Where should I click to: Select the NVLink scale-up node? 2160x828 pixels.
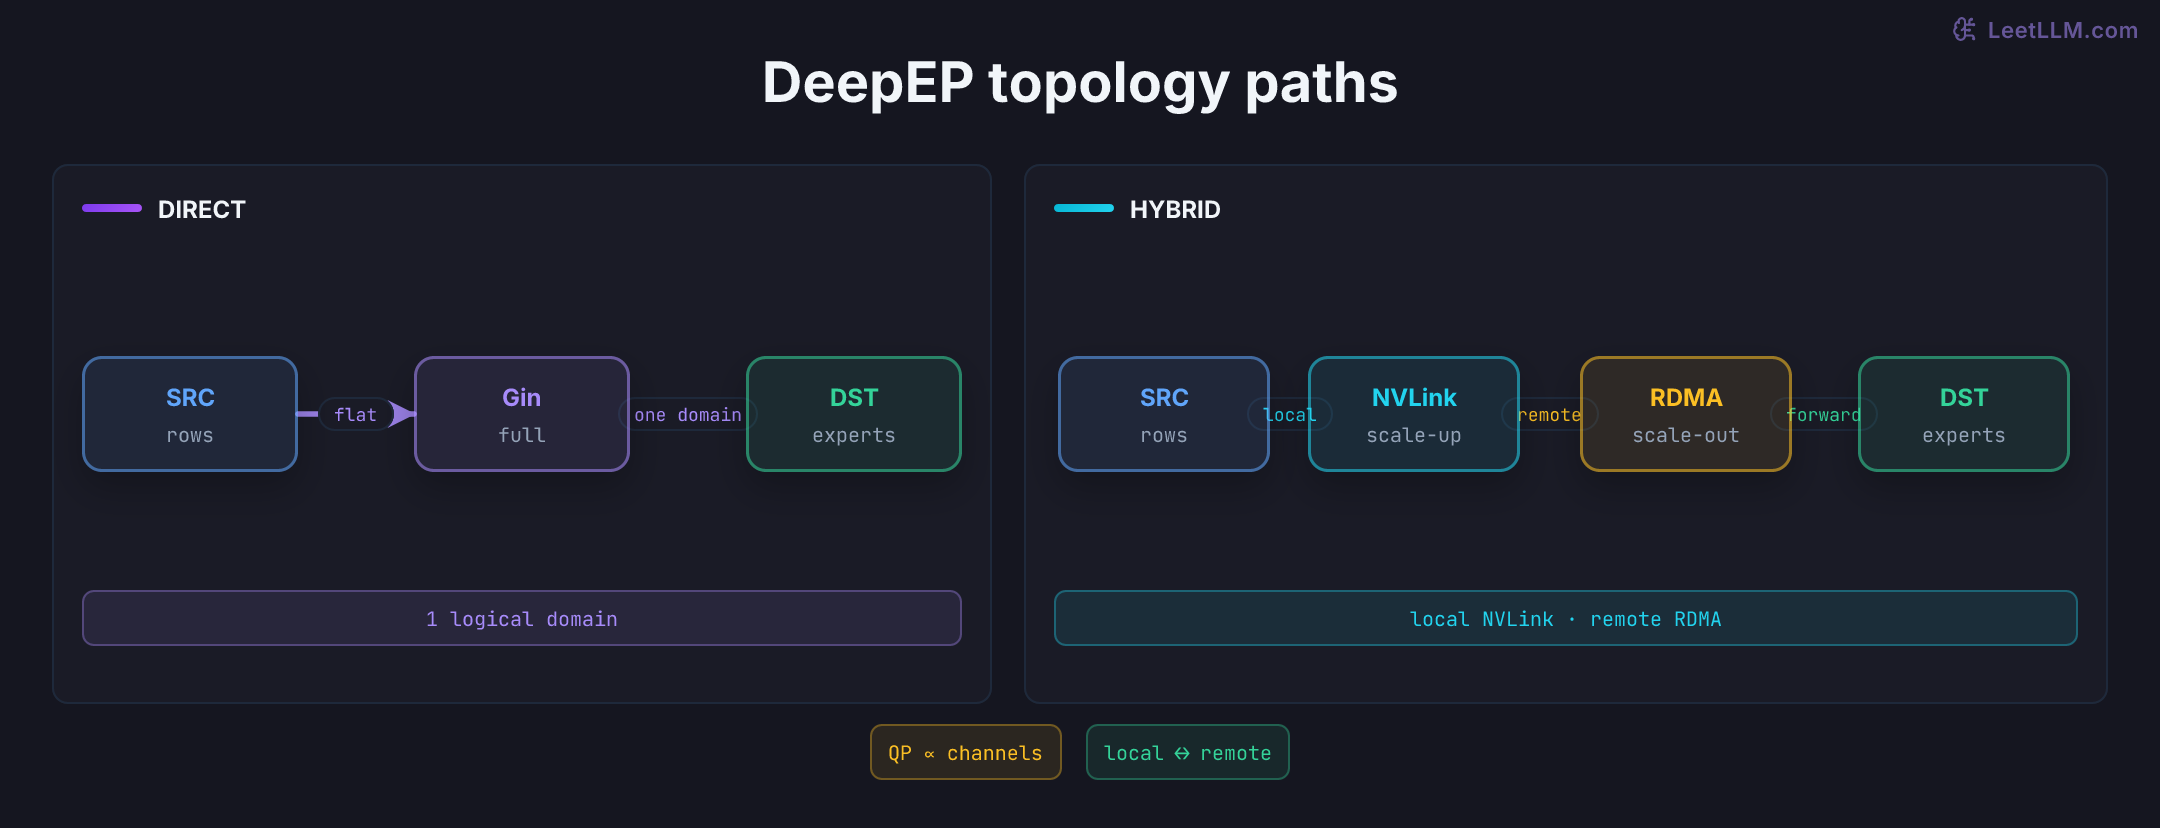click(1414, 414)
